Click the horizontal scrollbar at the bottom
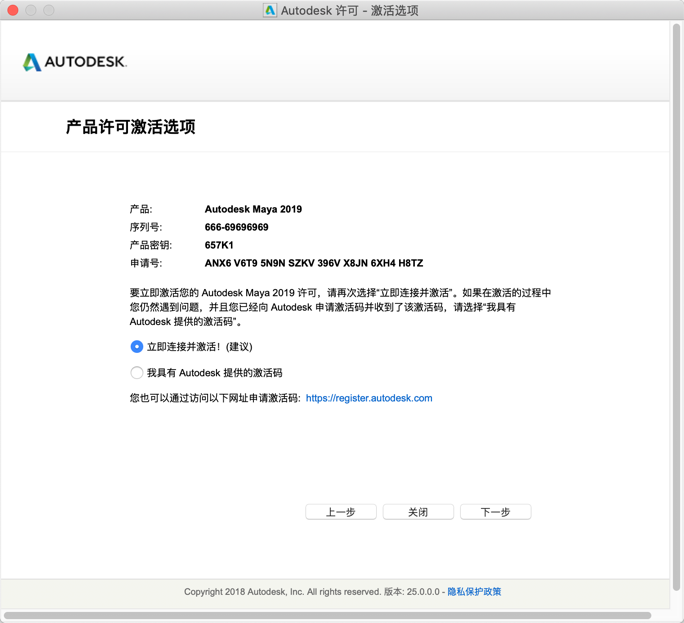Image resolution: width=684 pixels, height=623 pixels. click(x=328, y=616)
